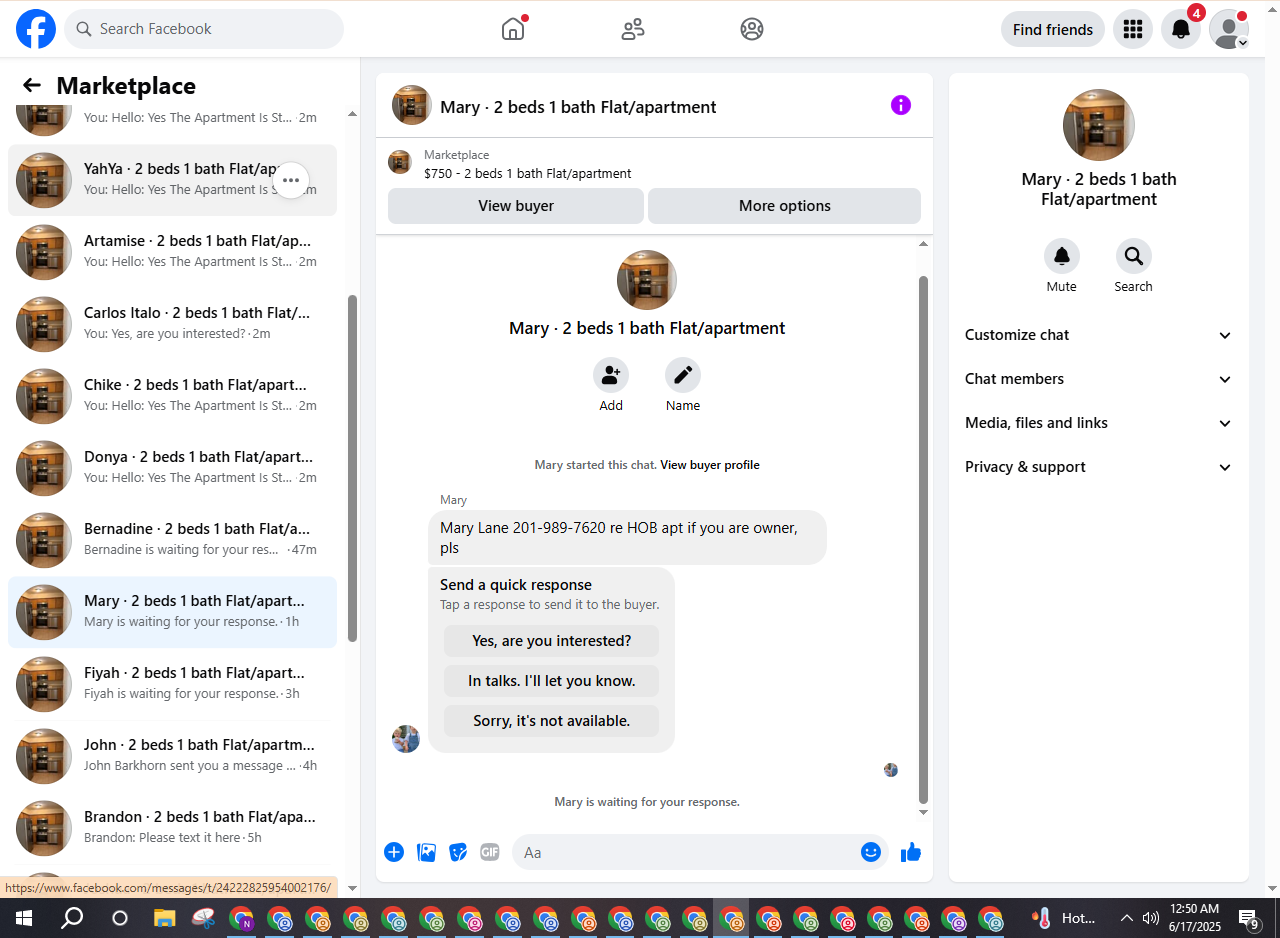This screenshot has width=1280, height=938.
Task: Open the purple conversation info icon
Action: pyautogui.click(x=901, y=105)
